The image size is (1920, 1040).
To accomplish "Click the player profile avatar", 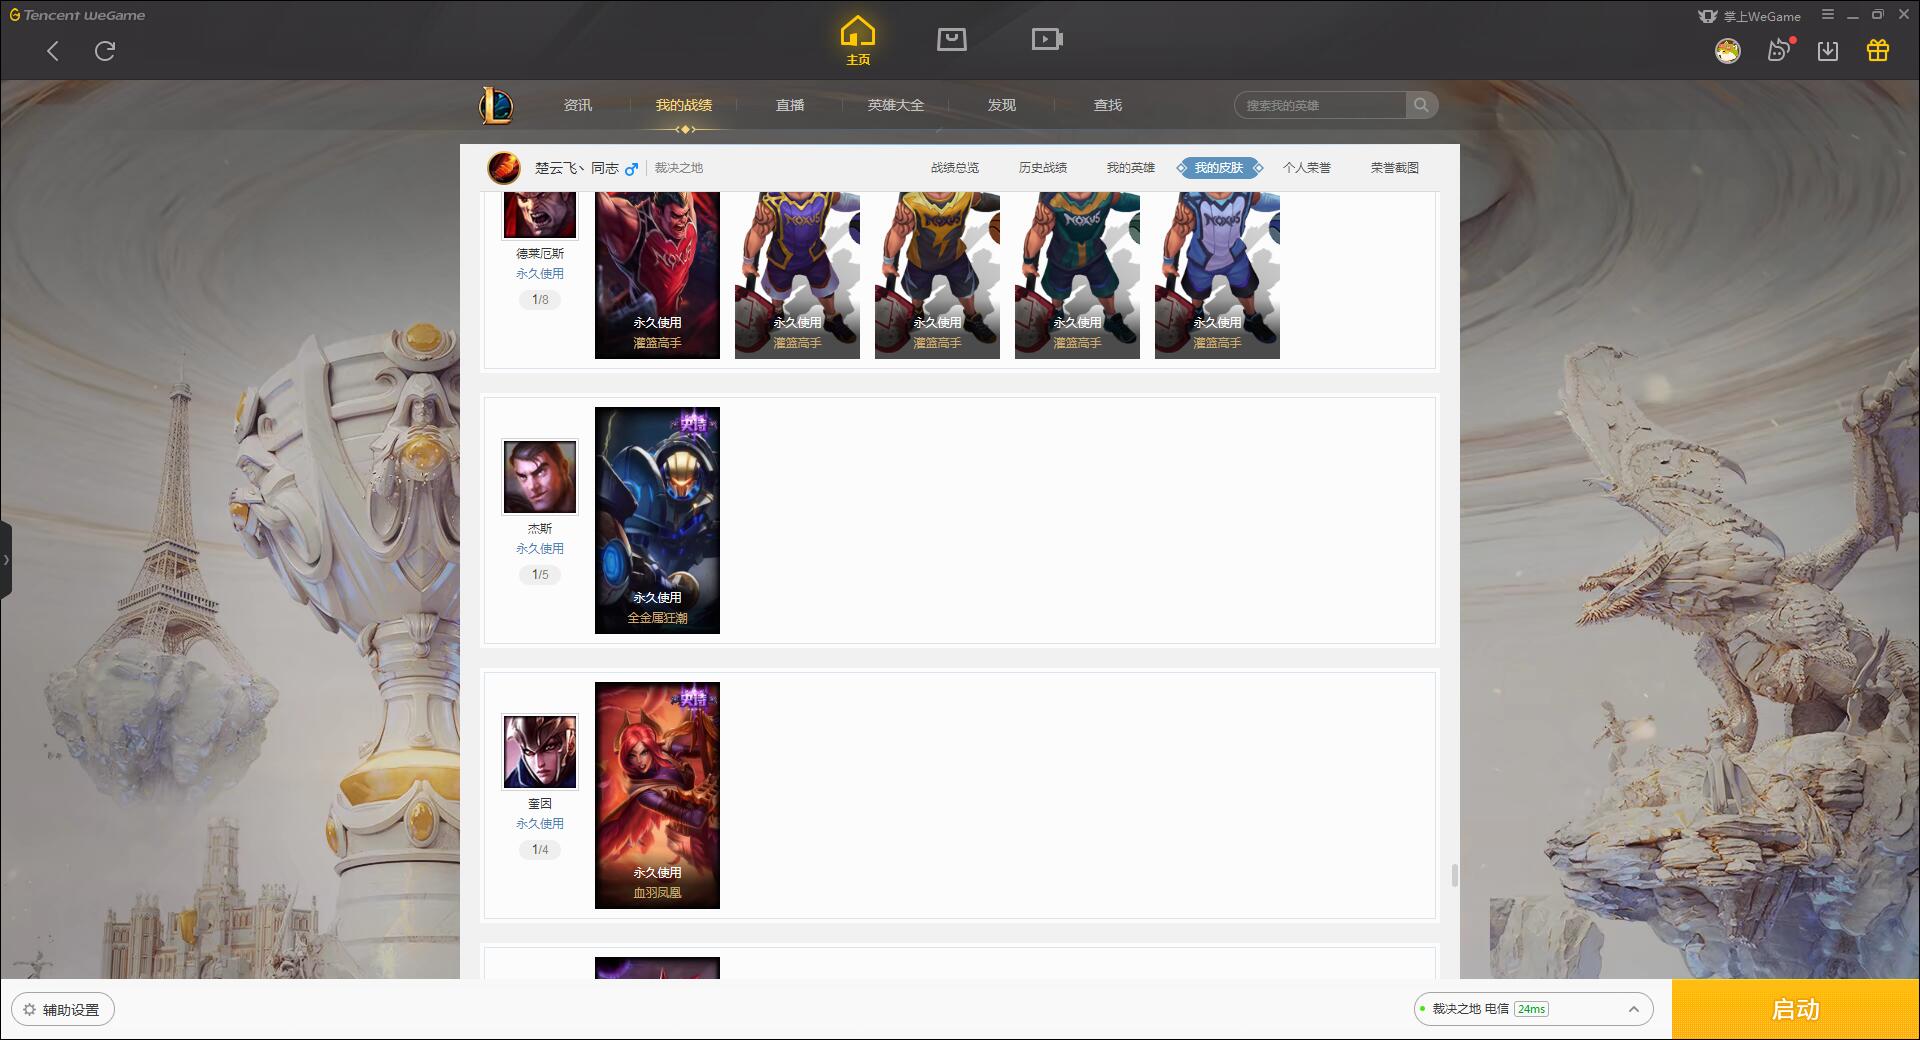I will point(504,168).
